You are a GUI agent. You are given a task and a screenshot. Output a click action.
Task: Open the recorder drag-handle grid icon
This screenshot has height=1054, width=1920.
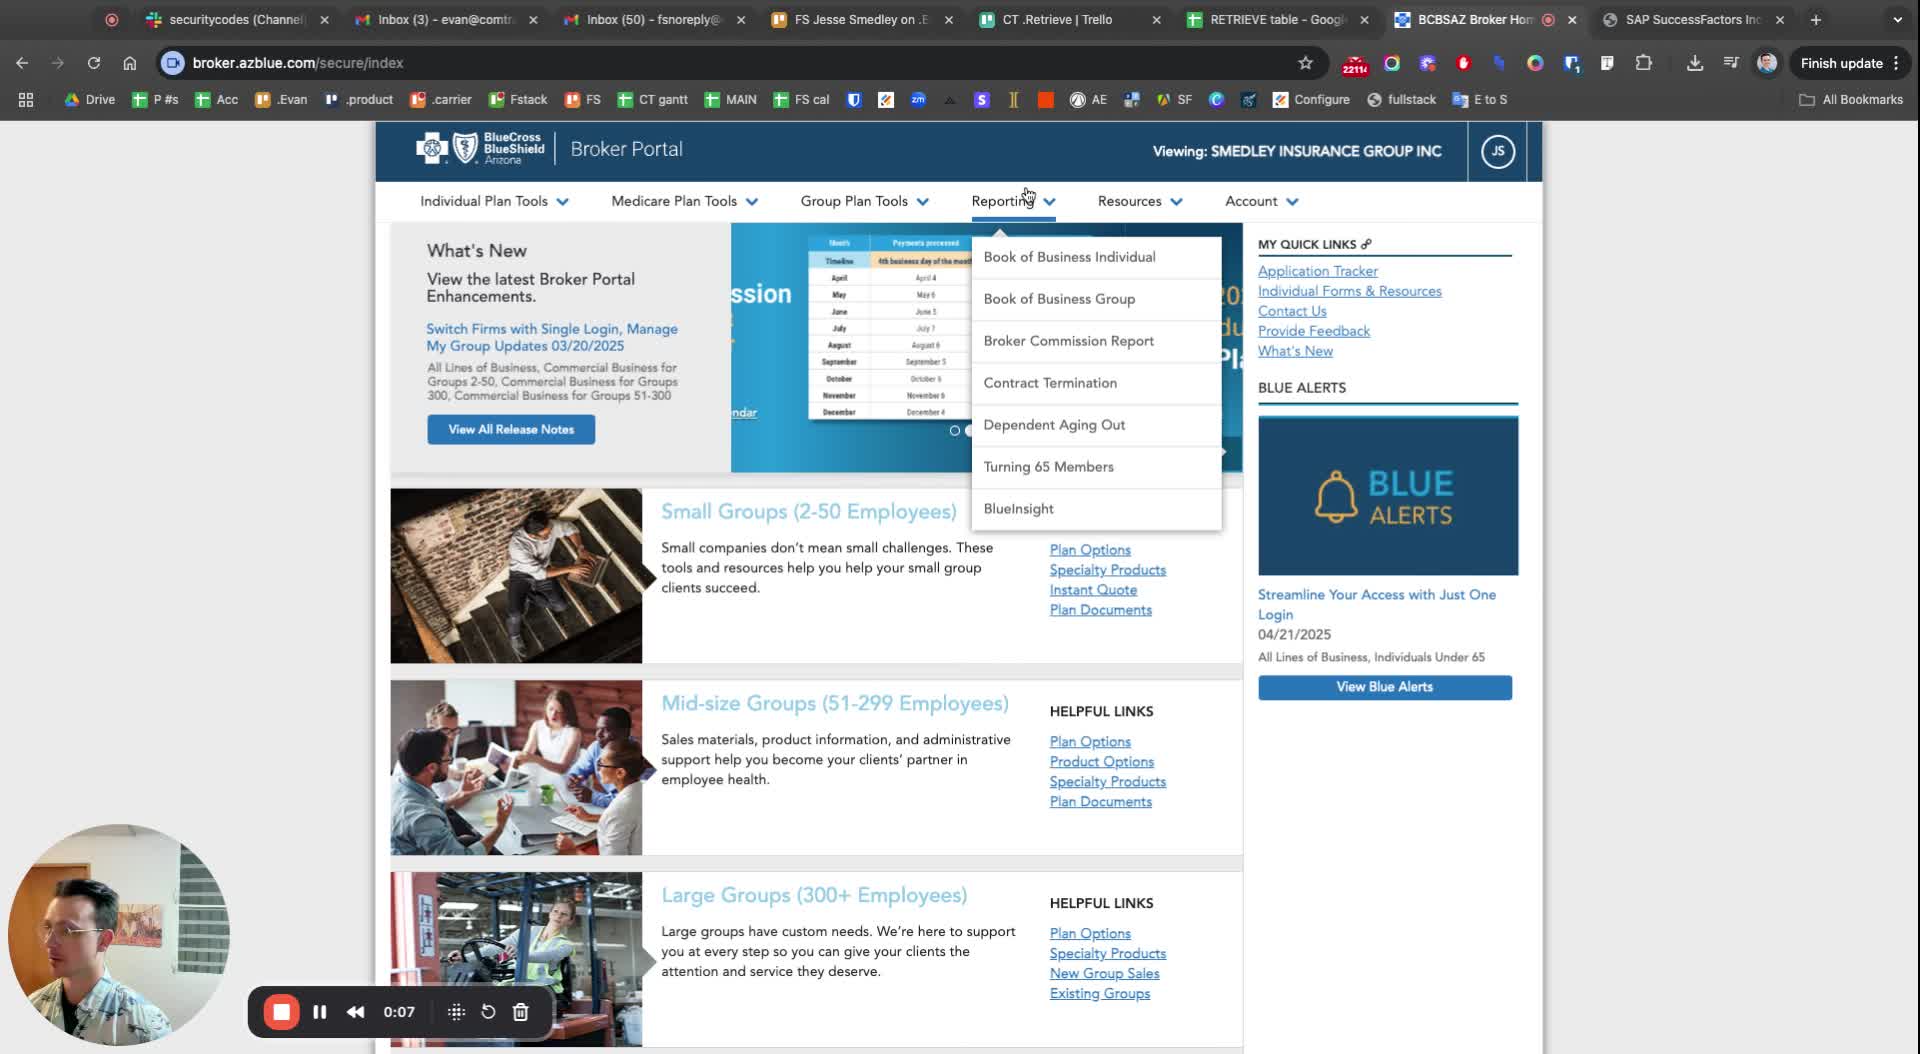456,1012
